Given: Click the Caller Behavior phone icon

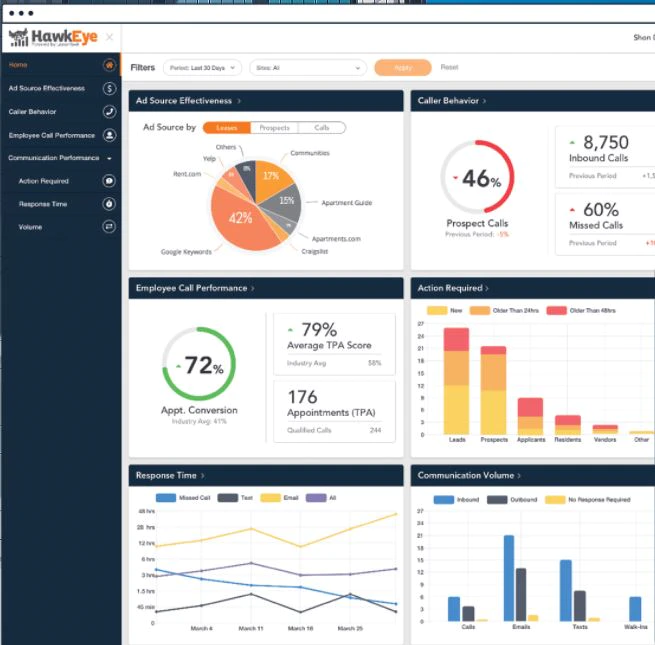Looking at the screenshot, I should tap(109, 112).
